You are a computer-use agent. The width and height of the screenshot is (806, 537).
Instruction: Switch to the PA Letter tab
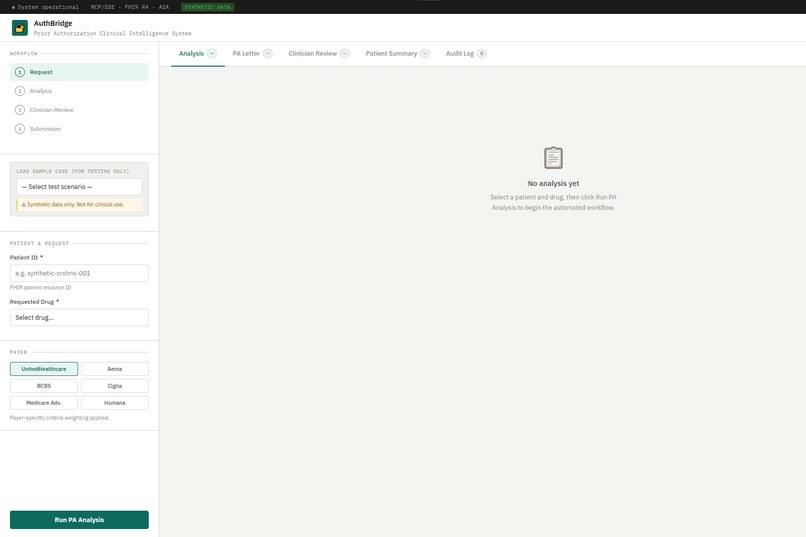(252, 53)
